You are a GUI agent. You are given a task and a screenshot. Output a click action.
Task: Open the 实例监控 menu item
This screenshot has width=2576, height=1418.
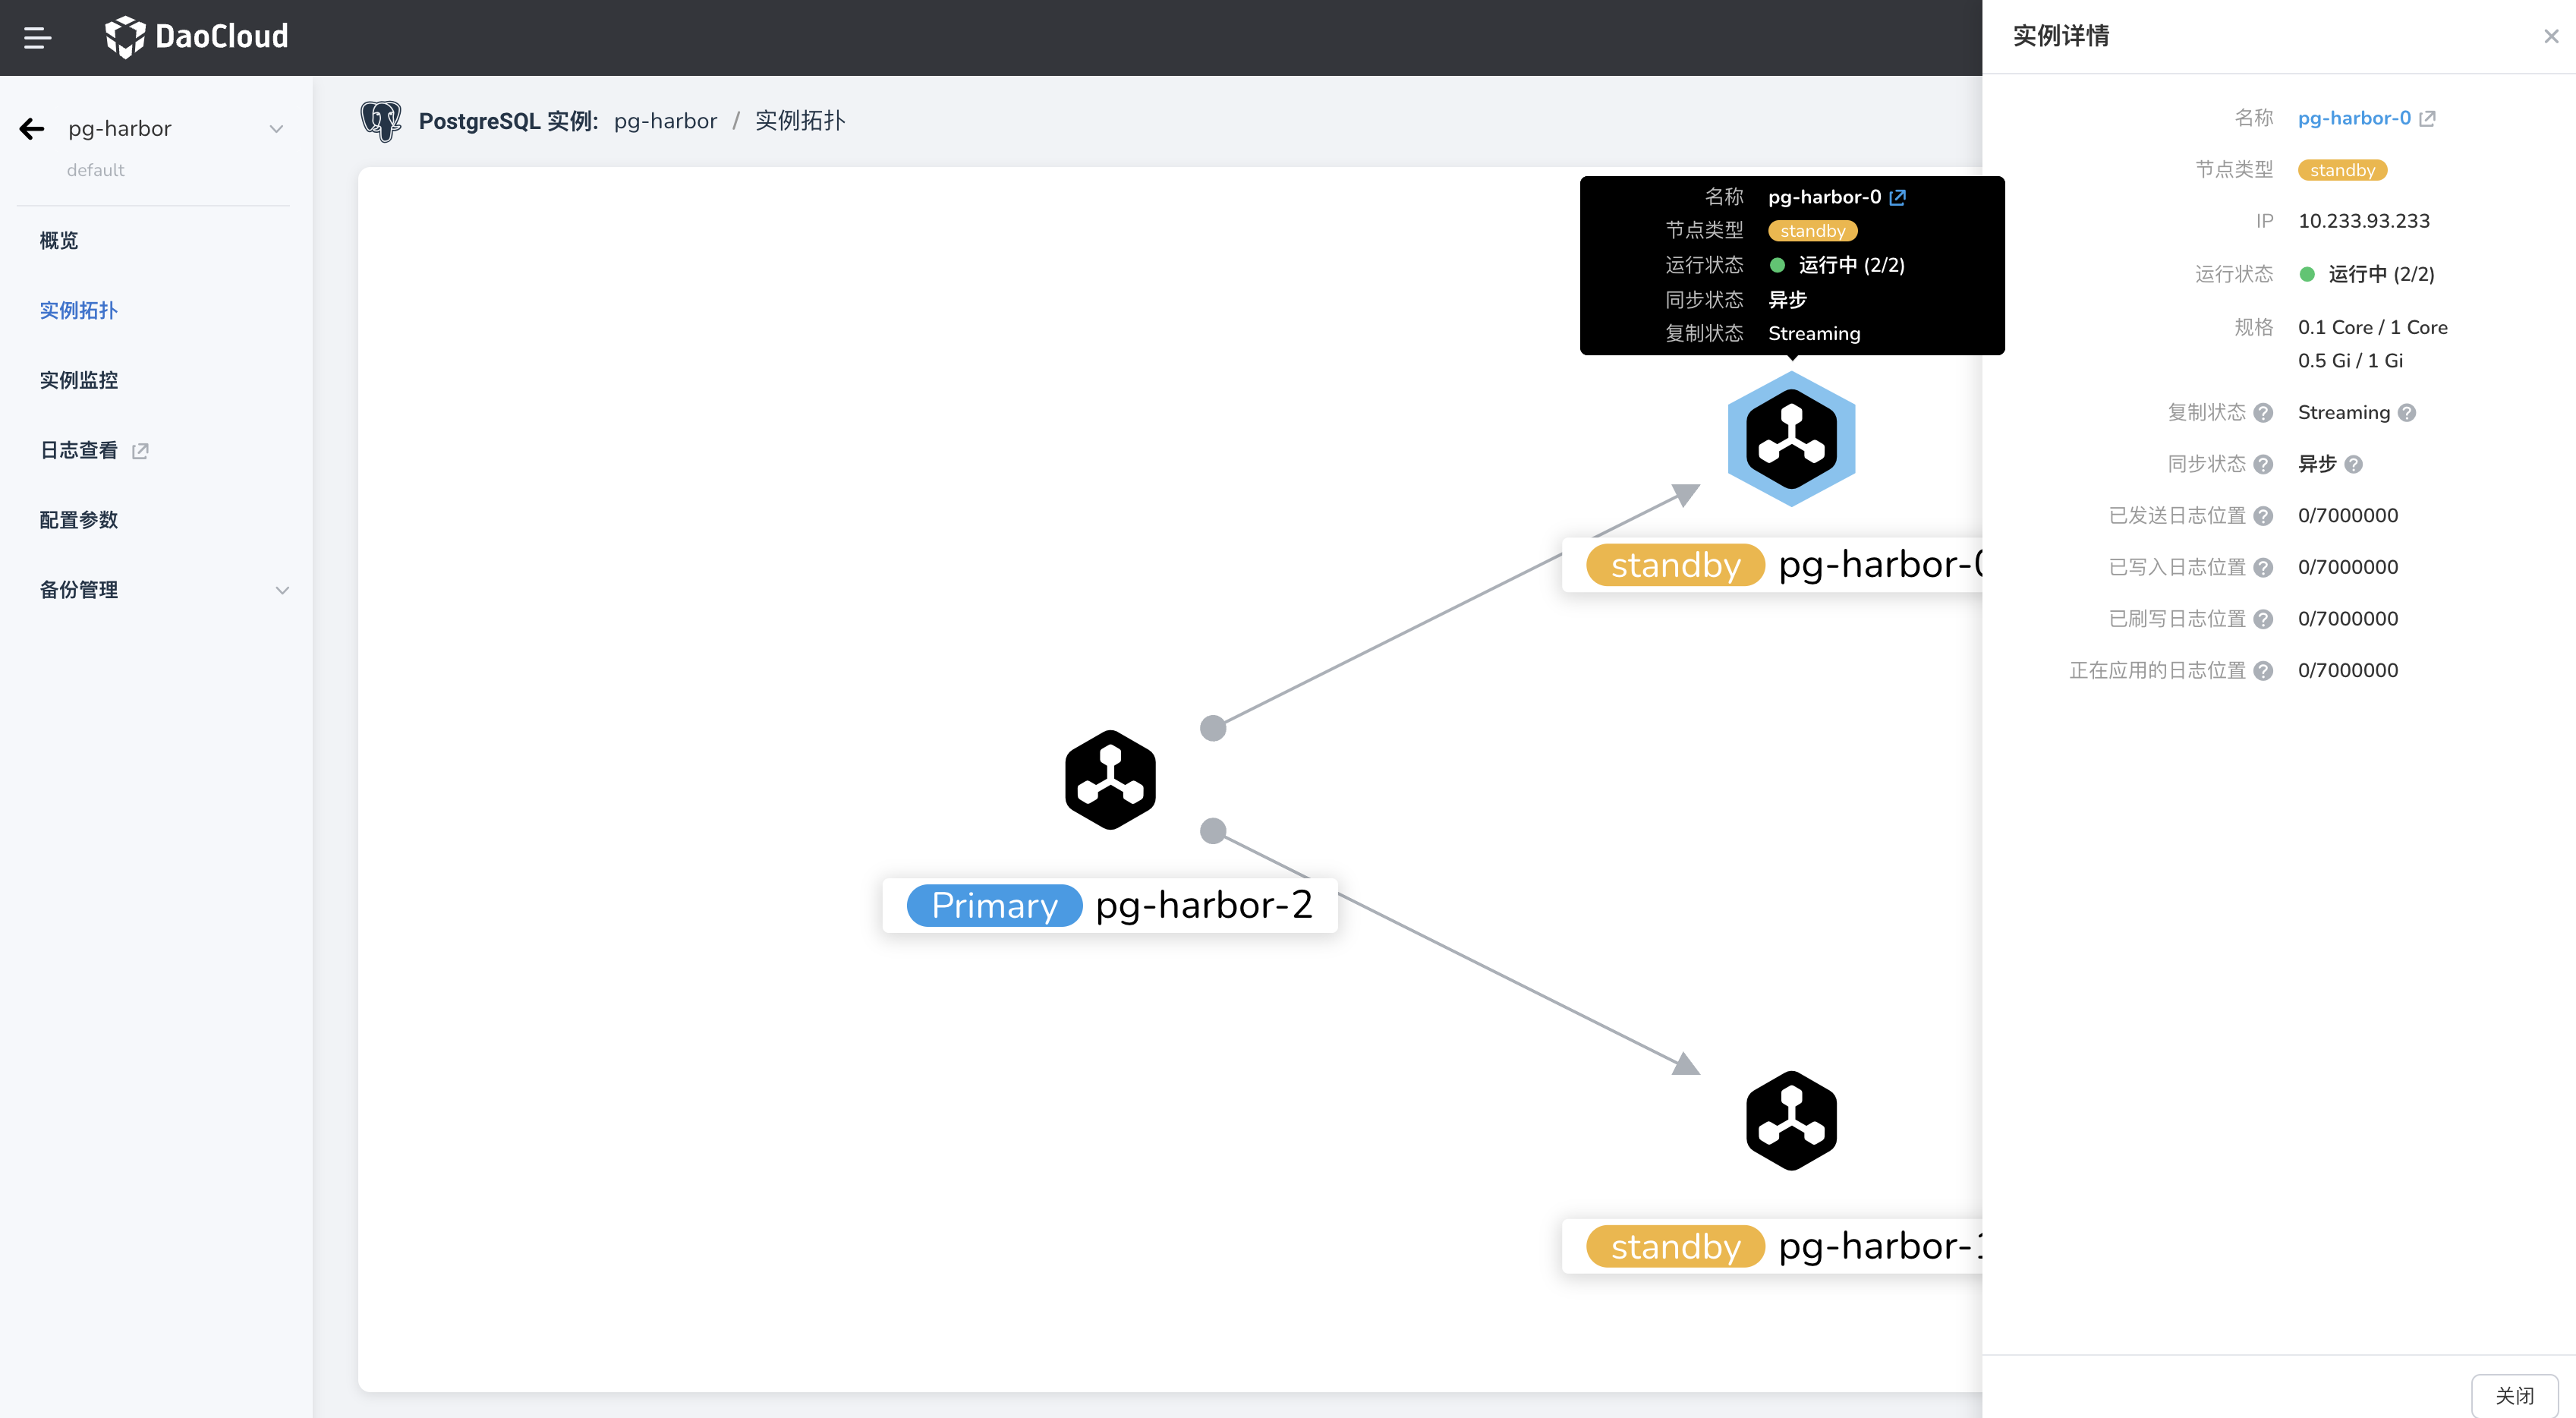tap(79, 380)
